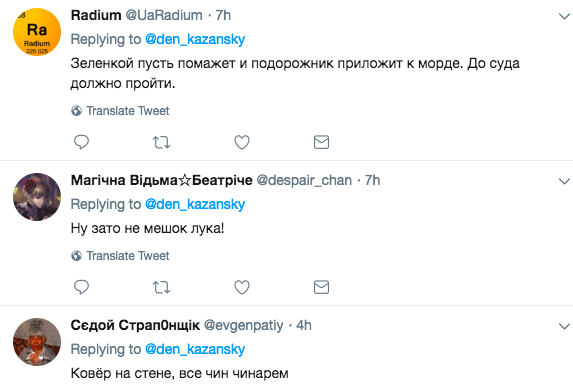573x384 pixels.
Task: Send Radium's tweet via envelope message icon
Action: (x=322, y=142)
